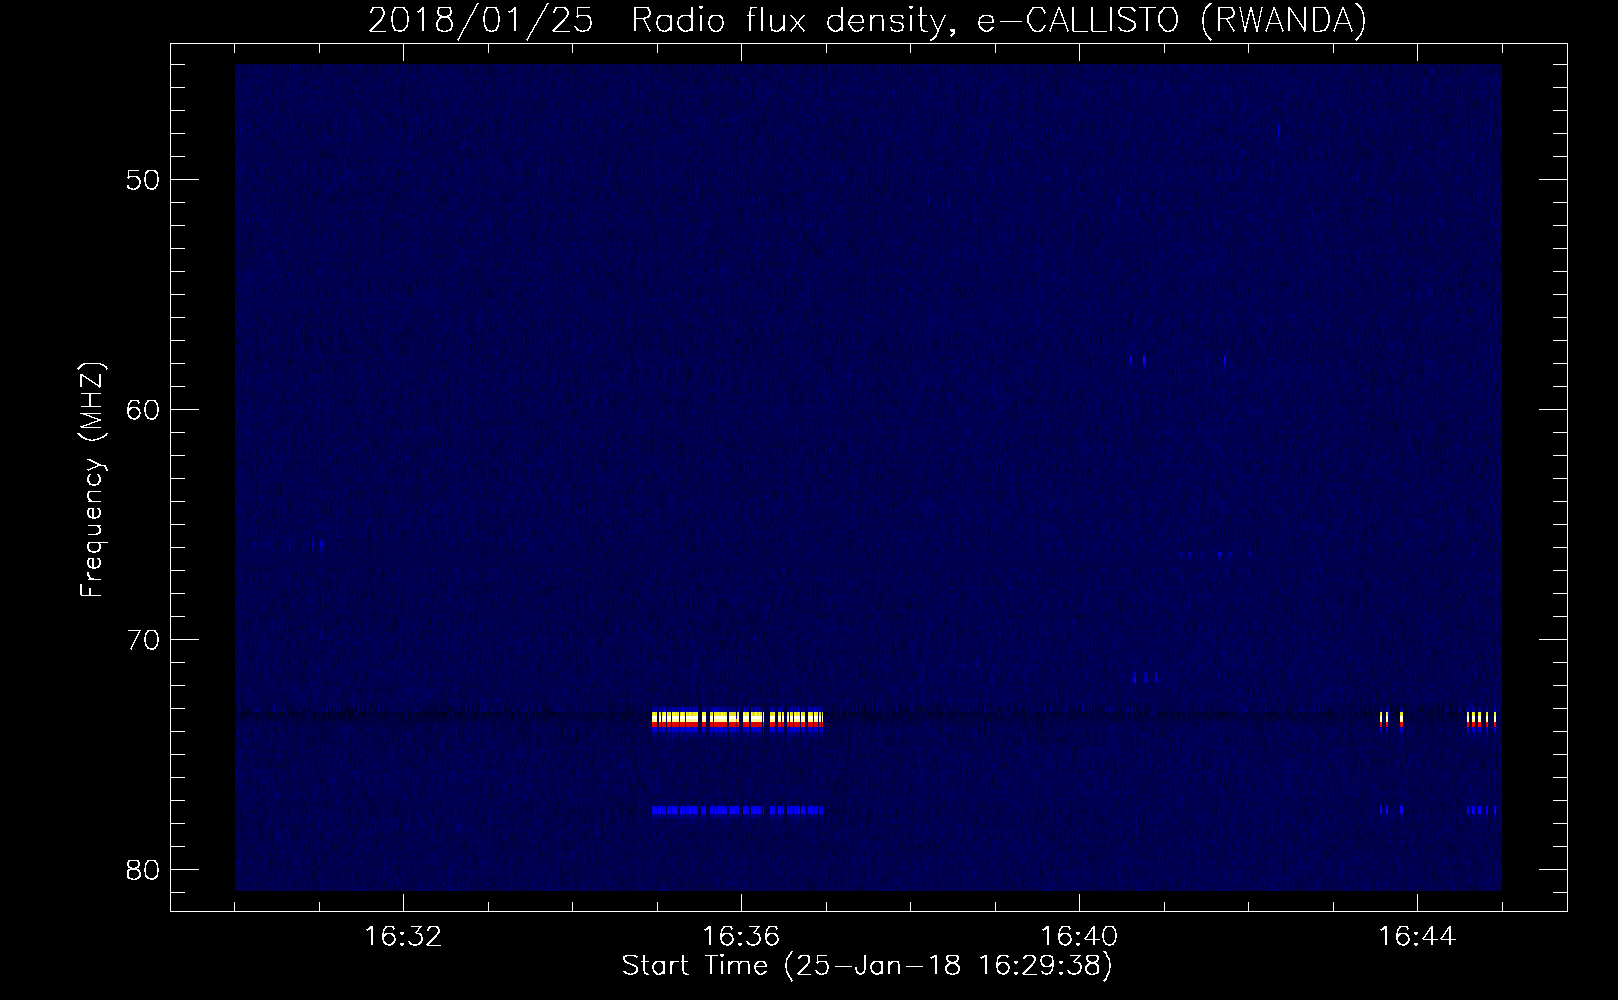Click the "16:36" time tick label

click(741, 937)
